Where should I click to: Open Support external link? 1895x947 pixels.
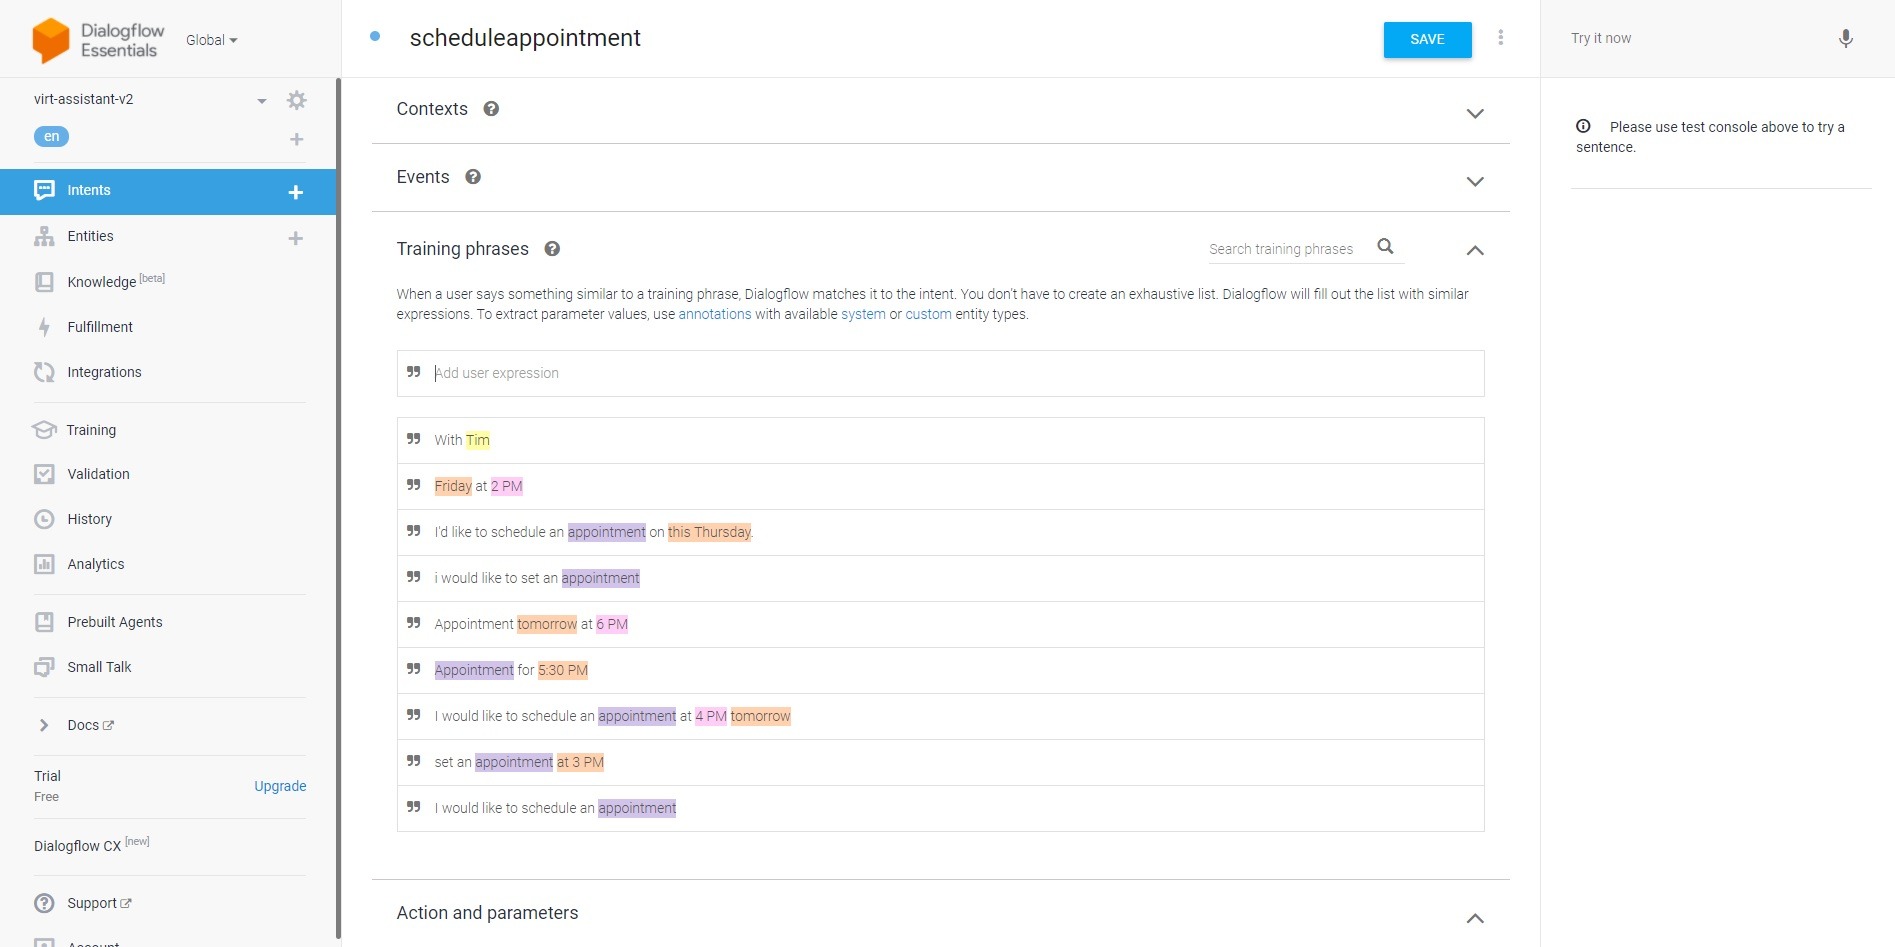coord(99,903)
